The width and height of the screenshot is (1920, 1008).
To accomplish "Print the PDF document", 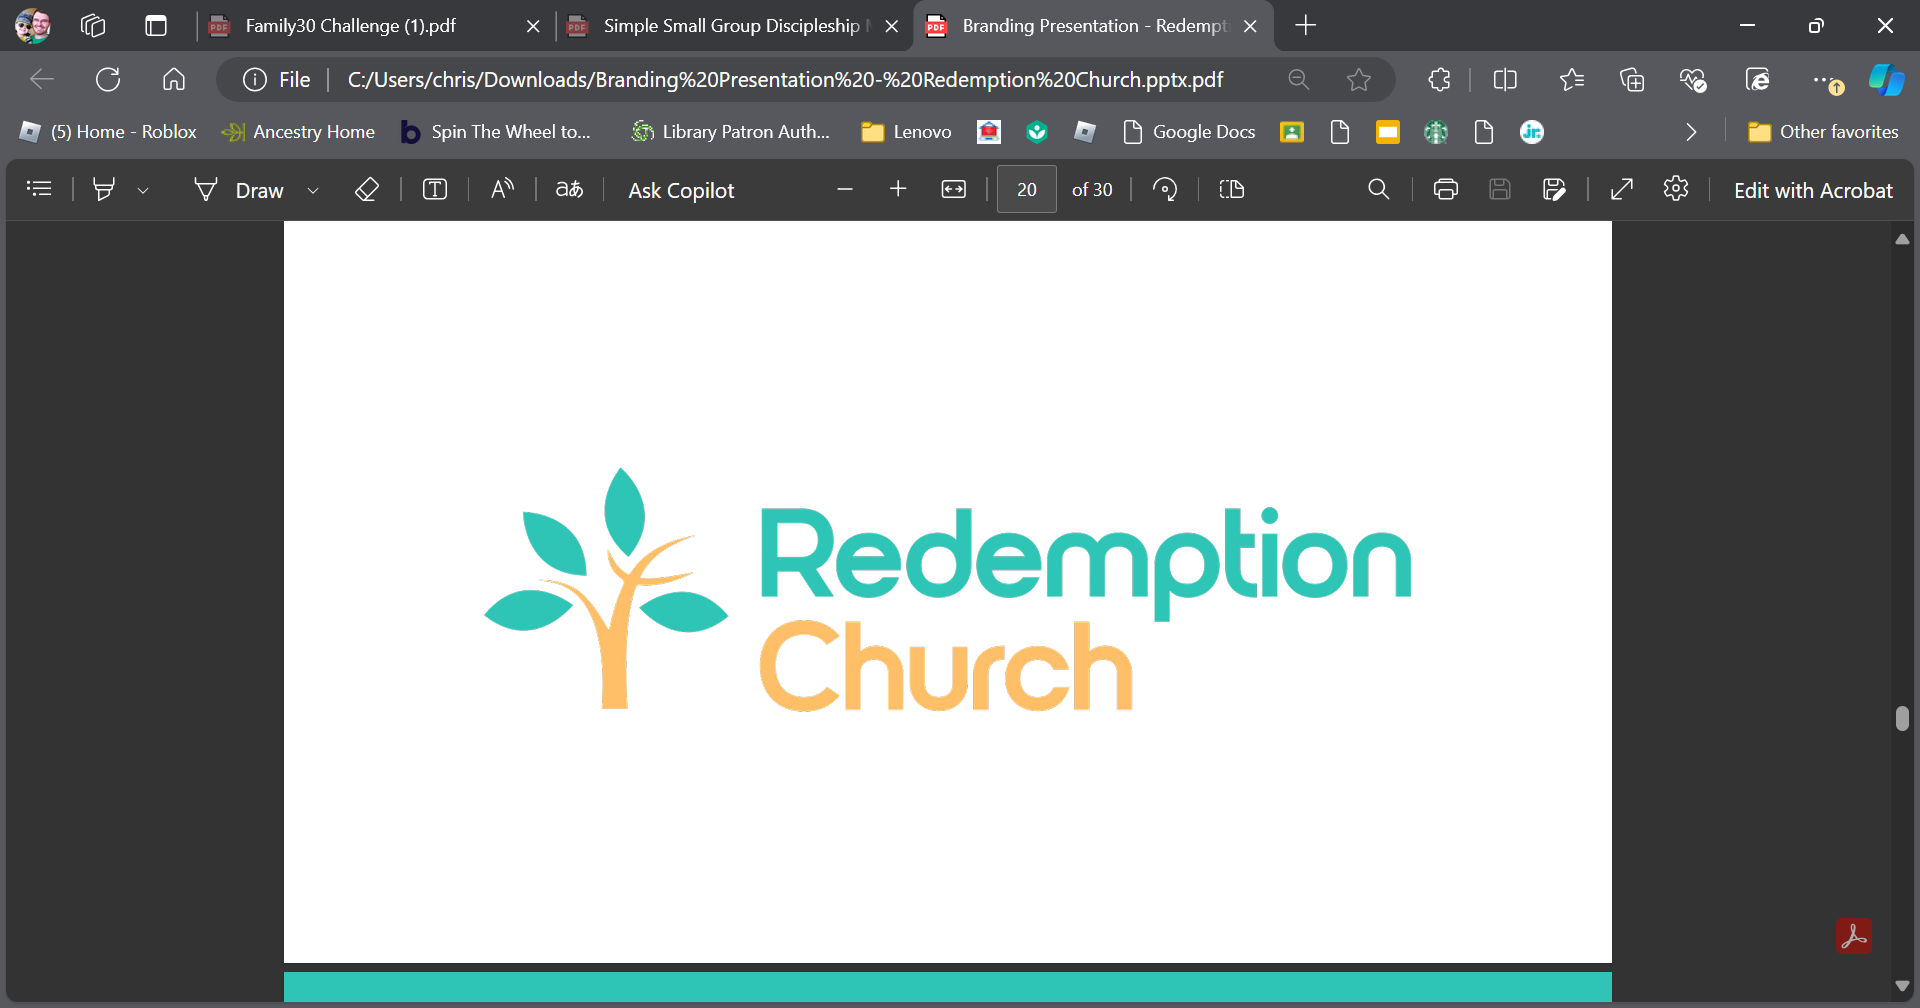I will point(1445,190).
